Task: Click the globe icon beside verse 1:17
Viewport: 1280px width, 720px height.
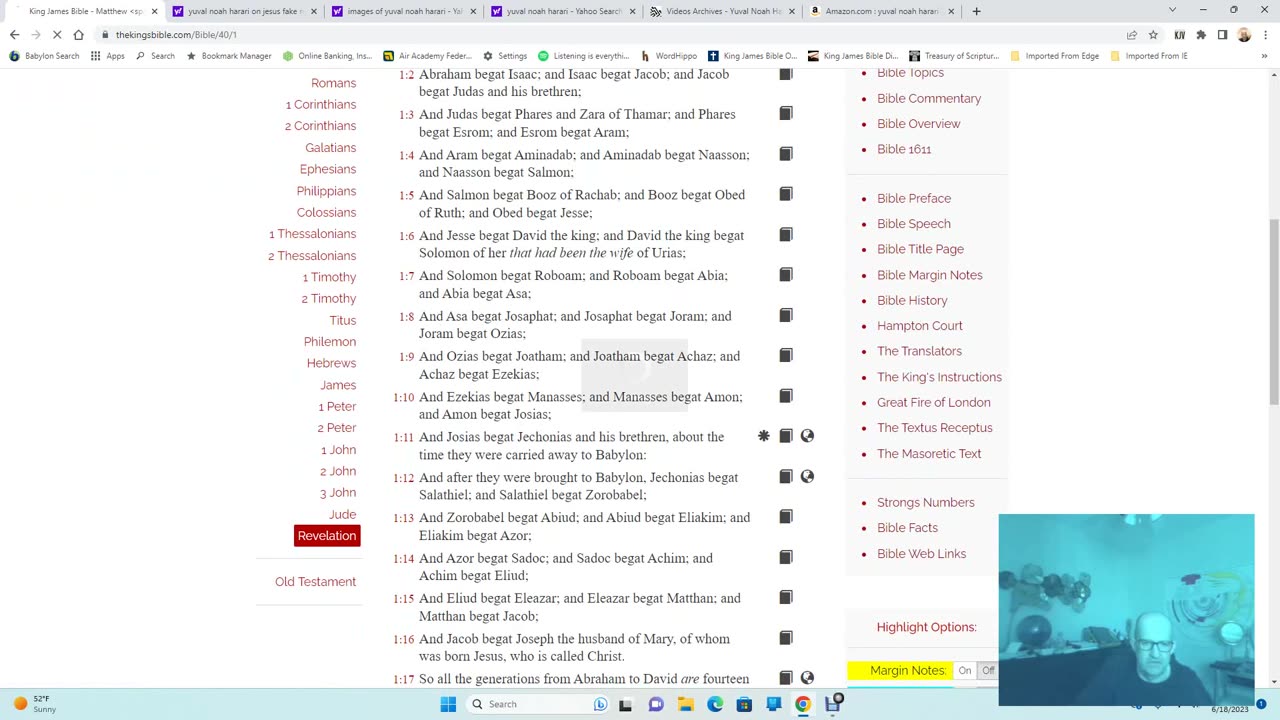Action: tap(807, 678)
